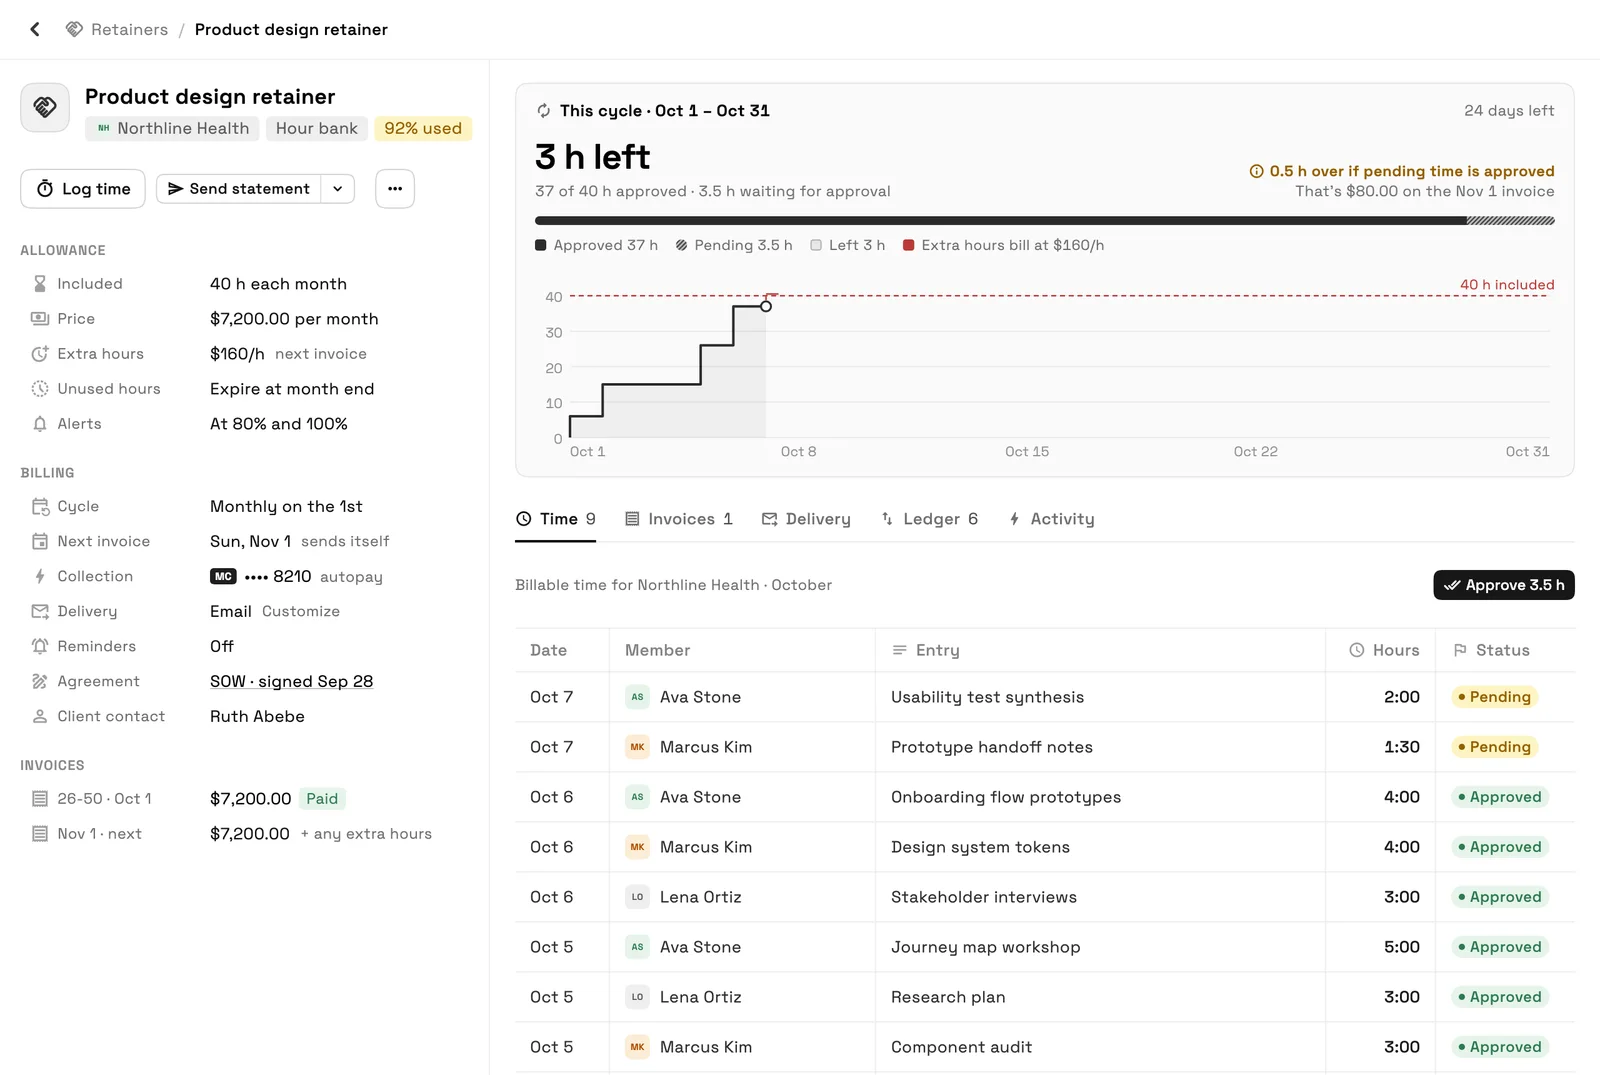Click the chart's current data point marker
1600x1075 pixels.
[x=766, y=306]
